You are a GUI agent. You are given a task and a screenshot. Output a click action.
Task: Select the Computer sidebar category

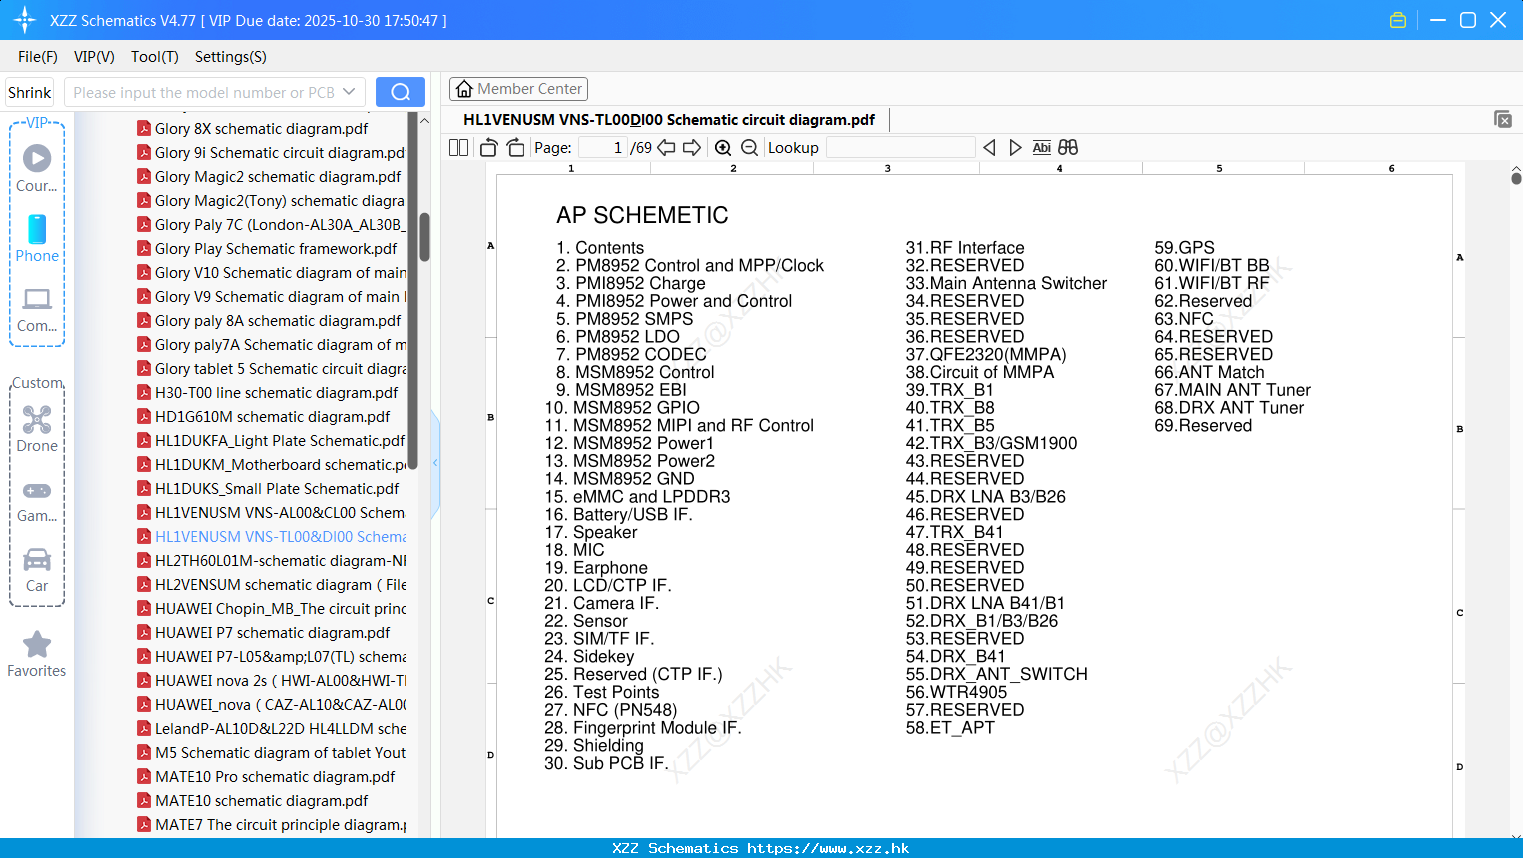37,309
